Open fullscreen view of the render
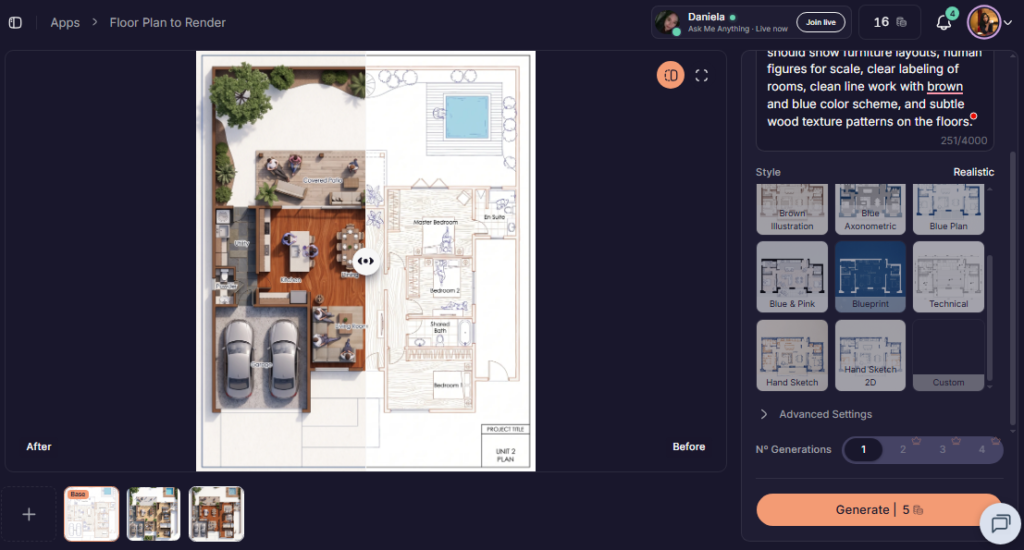1024x550 pixels. (701, 76)
